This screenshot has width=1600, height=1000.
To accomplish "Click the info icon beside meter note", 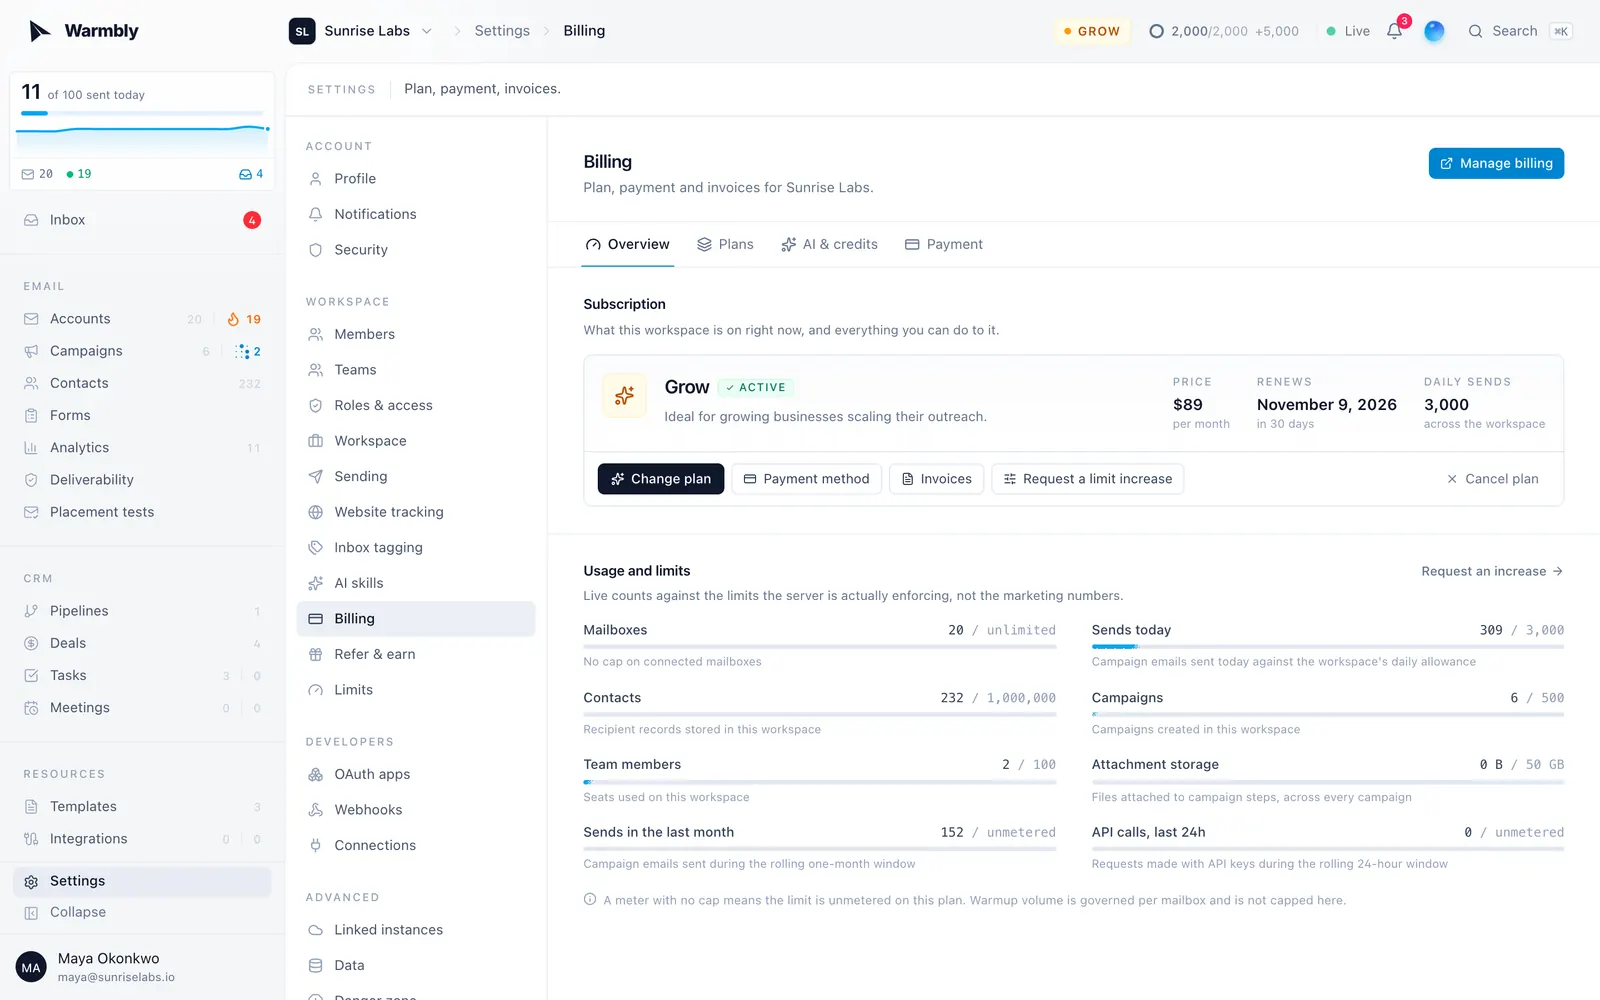I will (590, 900).
